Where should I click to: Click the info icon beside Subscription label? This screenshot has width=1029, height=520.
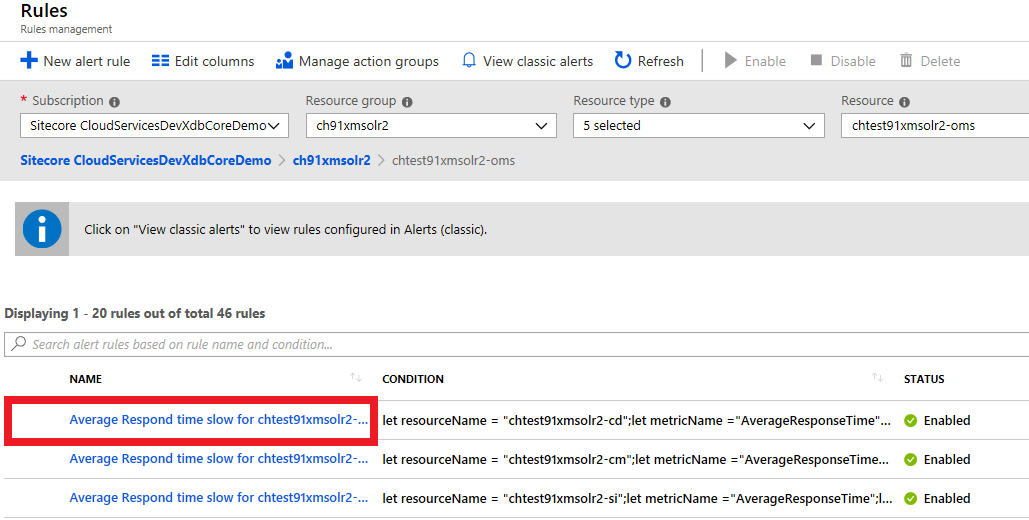point(114,102)
